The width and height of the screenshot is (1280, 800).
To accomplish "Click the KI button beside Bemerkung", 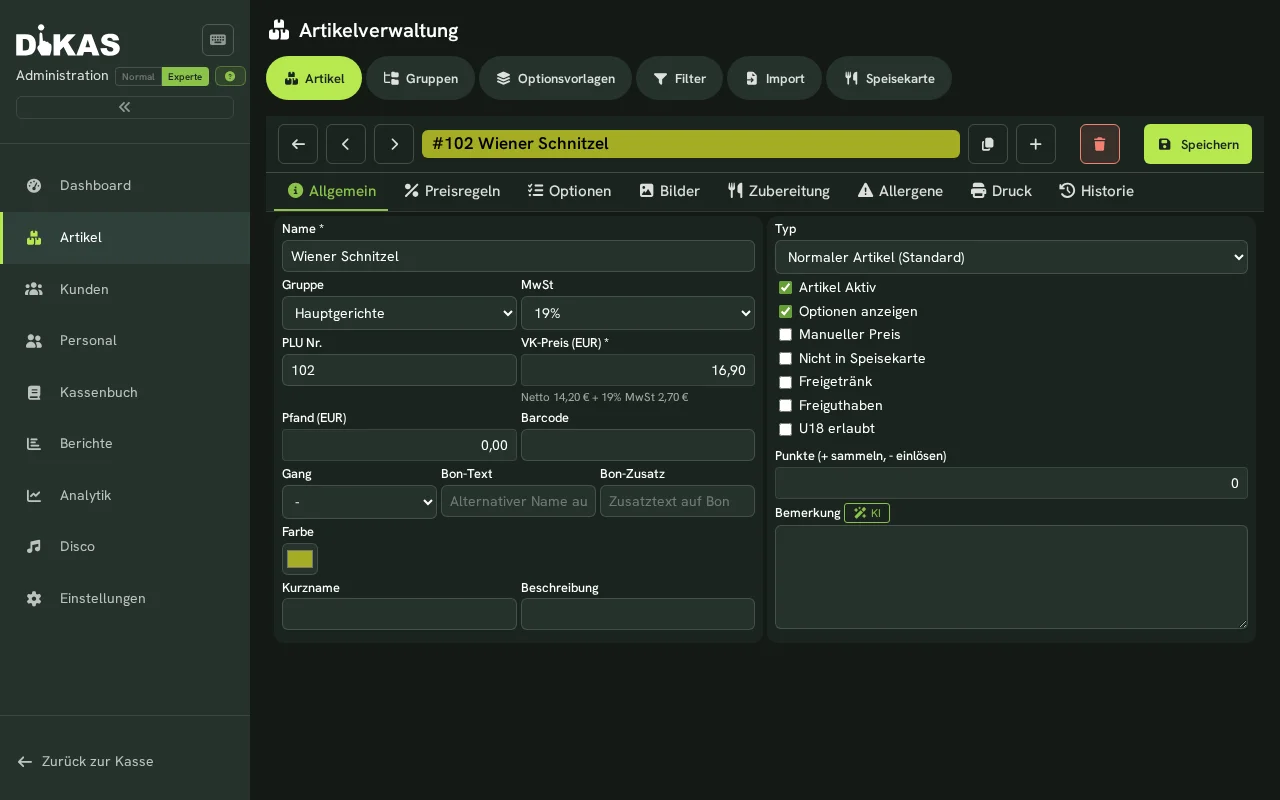I will tap(867, 513).
